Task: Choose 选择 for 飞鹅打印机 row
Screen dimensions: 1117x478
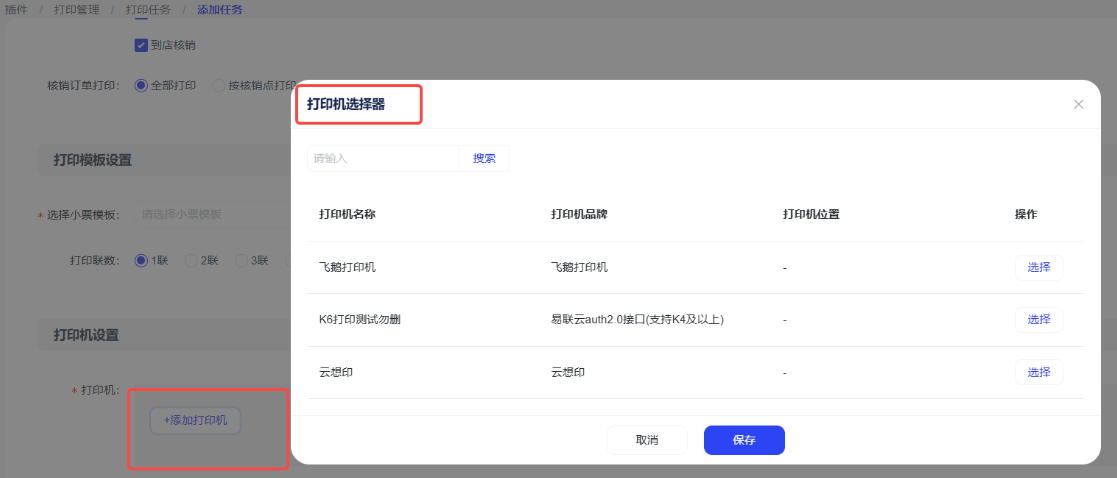Action: click(1038, 267)
